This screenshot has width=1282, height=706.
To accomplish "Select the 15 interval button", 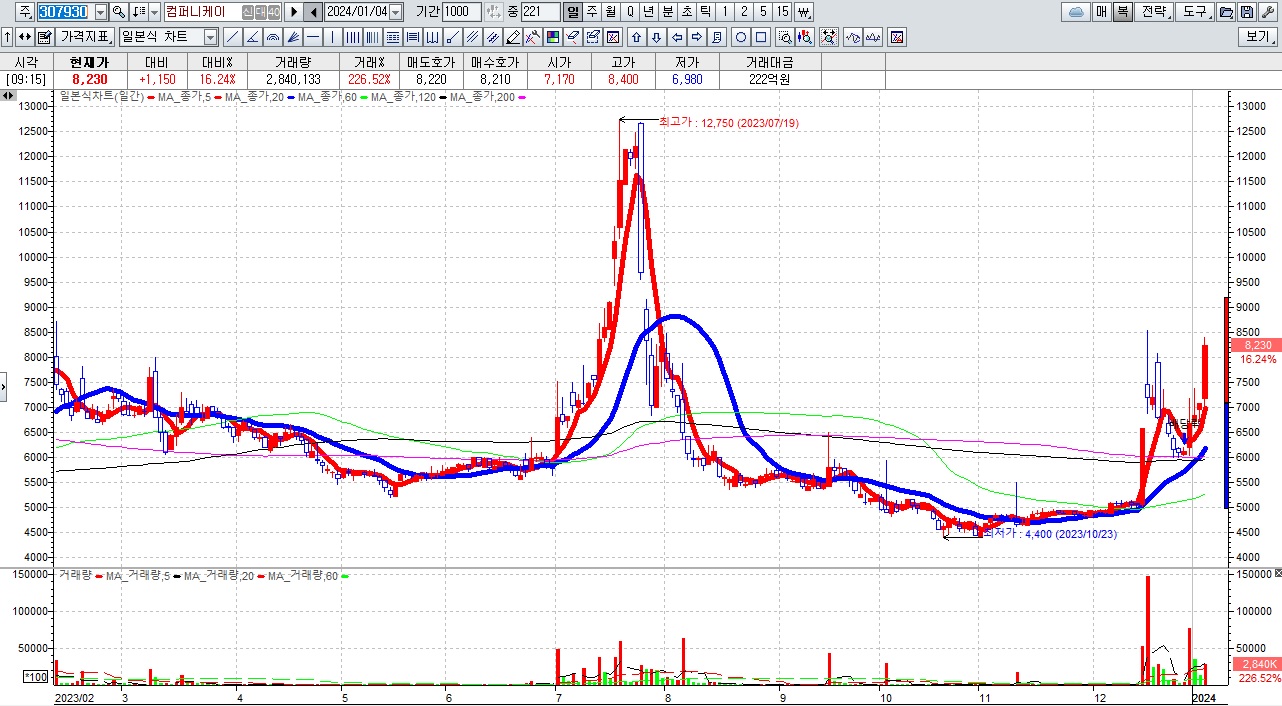I will click(x=783, y=12).
